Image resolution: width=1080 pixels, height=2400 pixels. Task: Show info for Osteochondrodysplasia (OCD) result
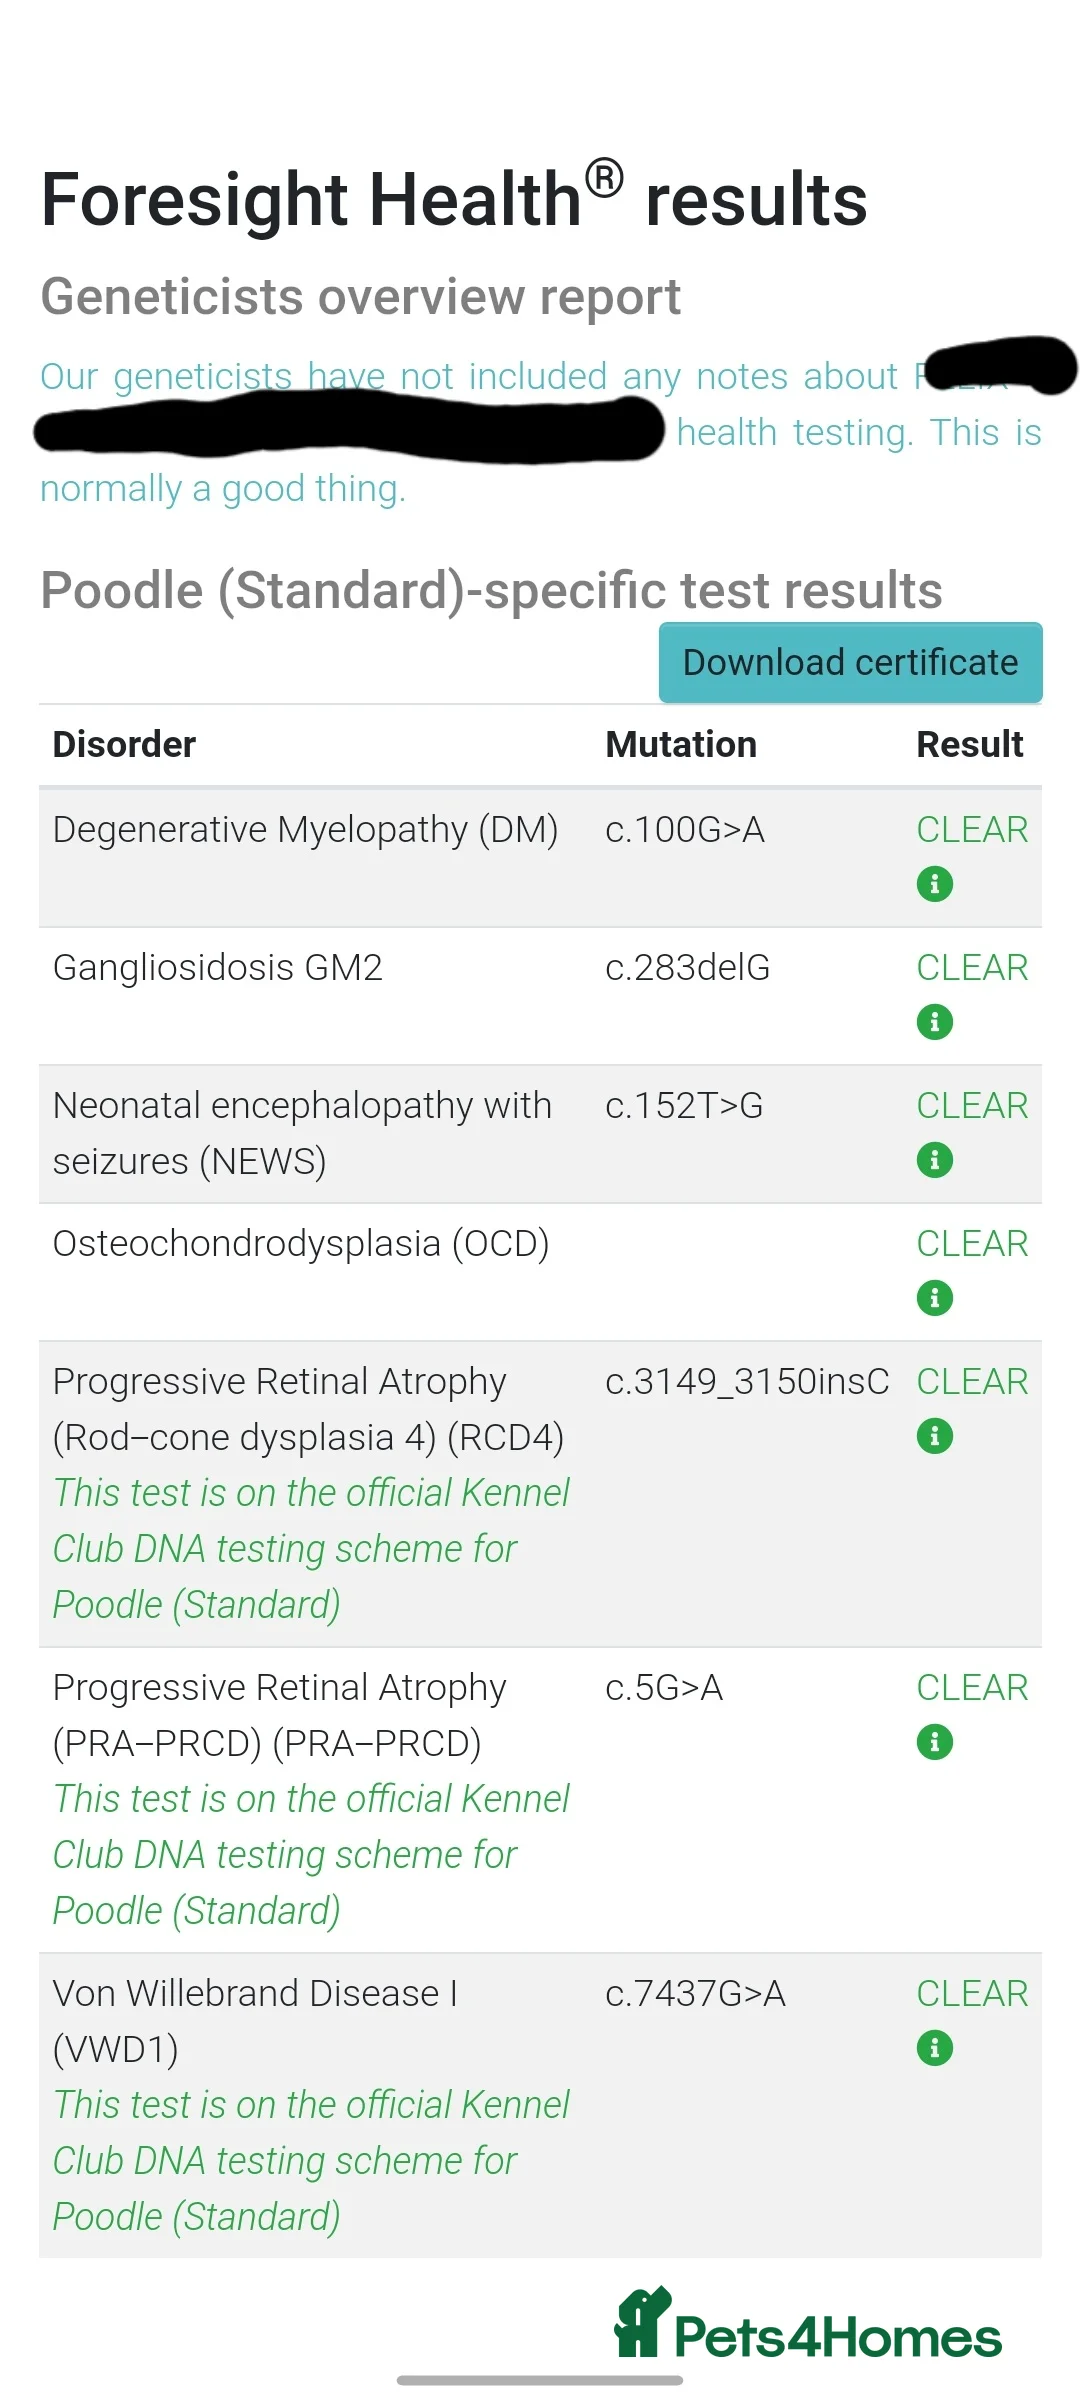point(934,1298)
